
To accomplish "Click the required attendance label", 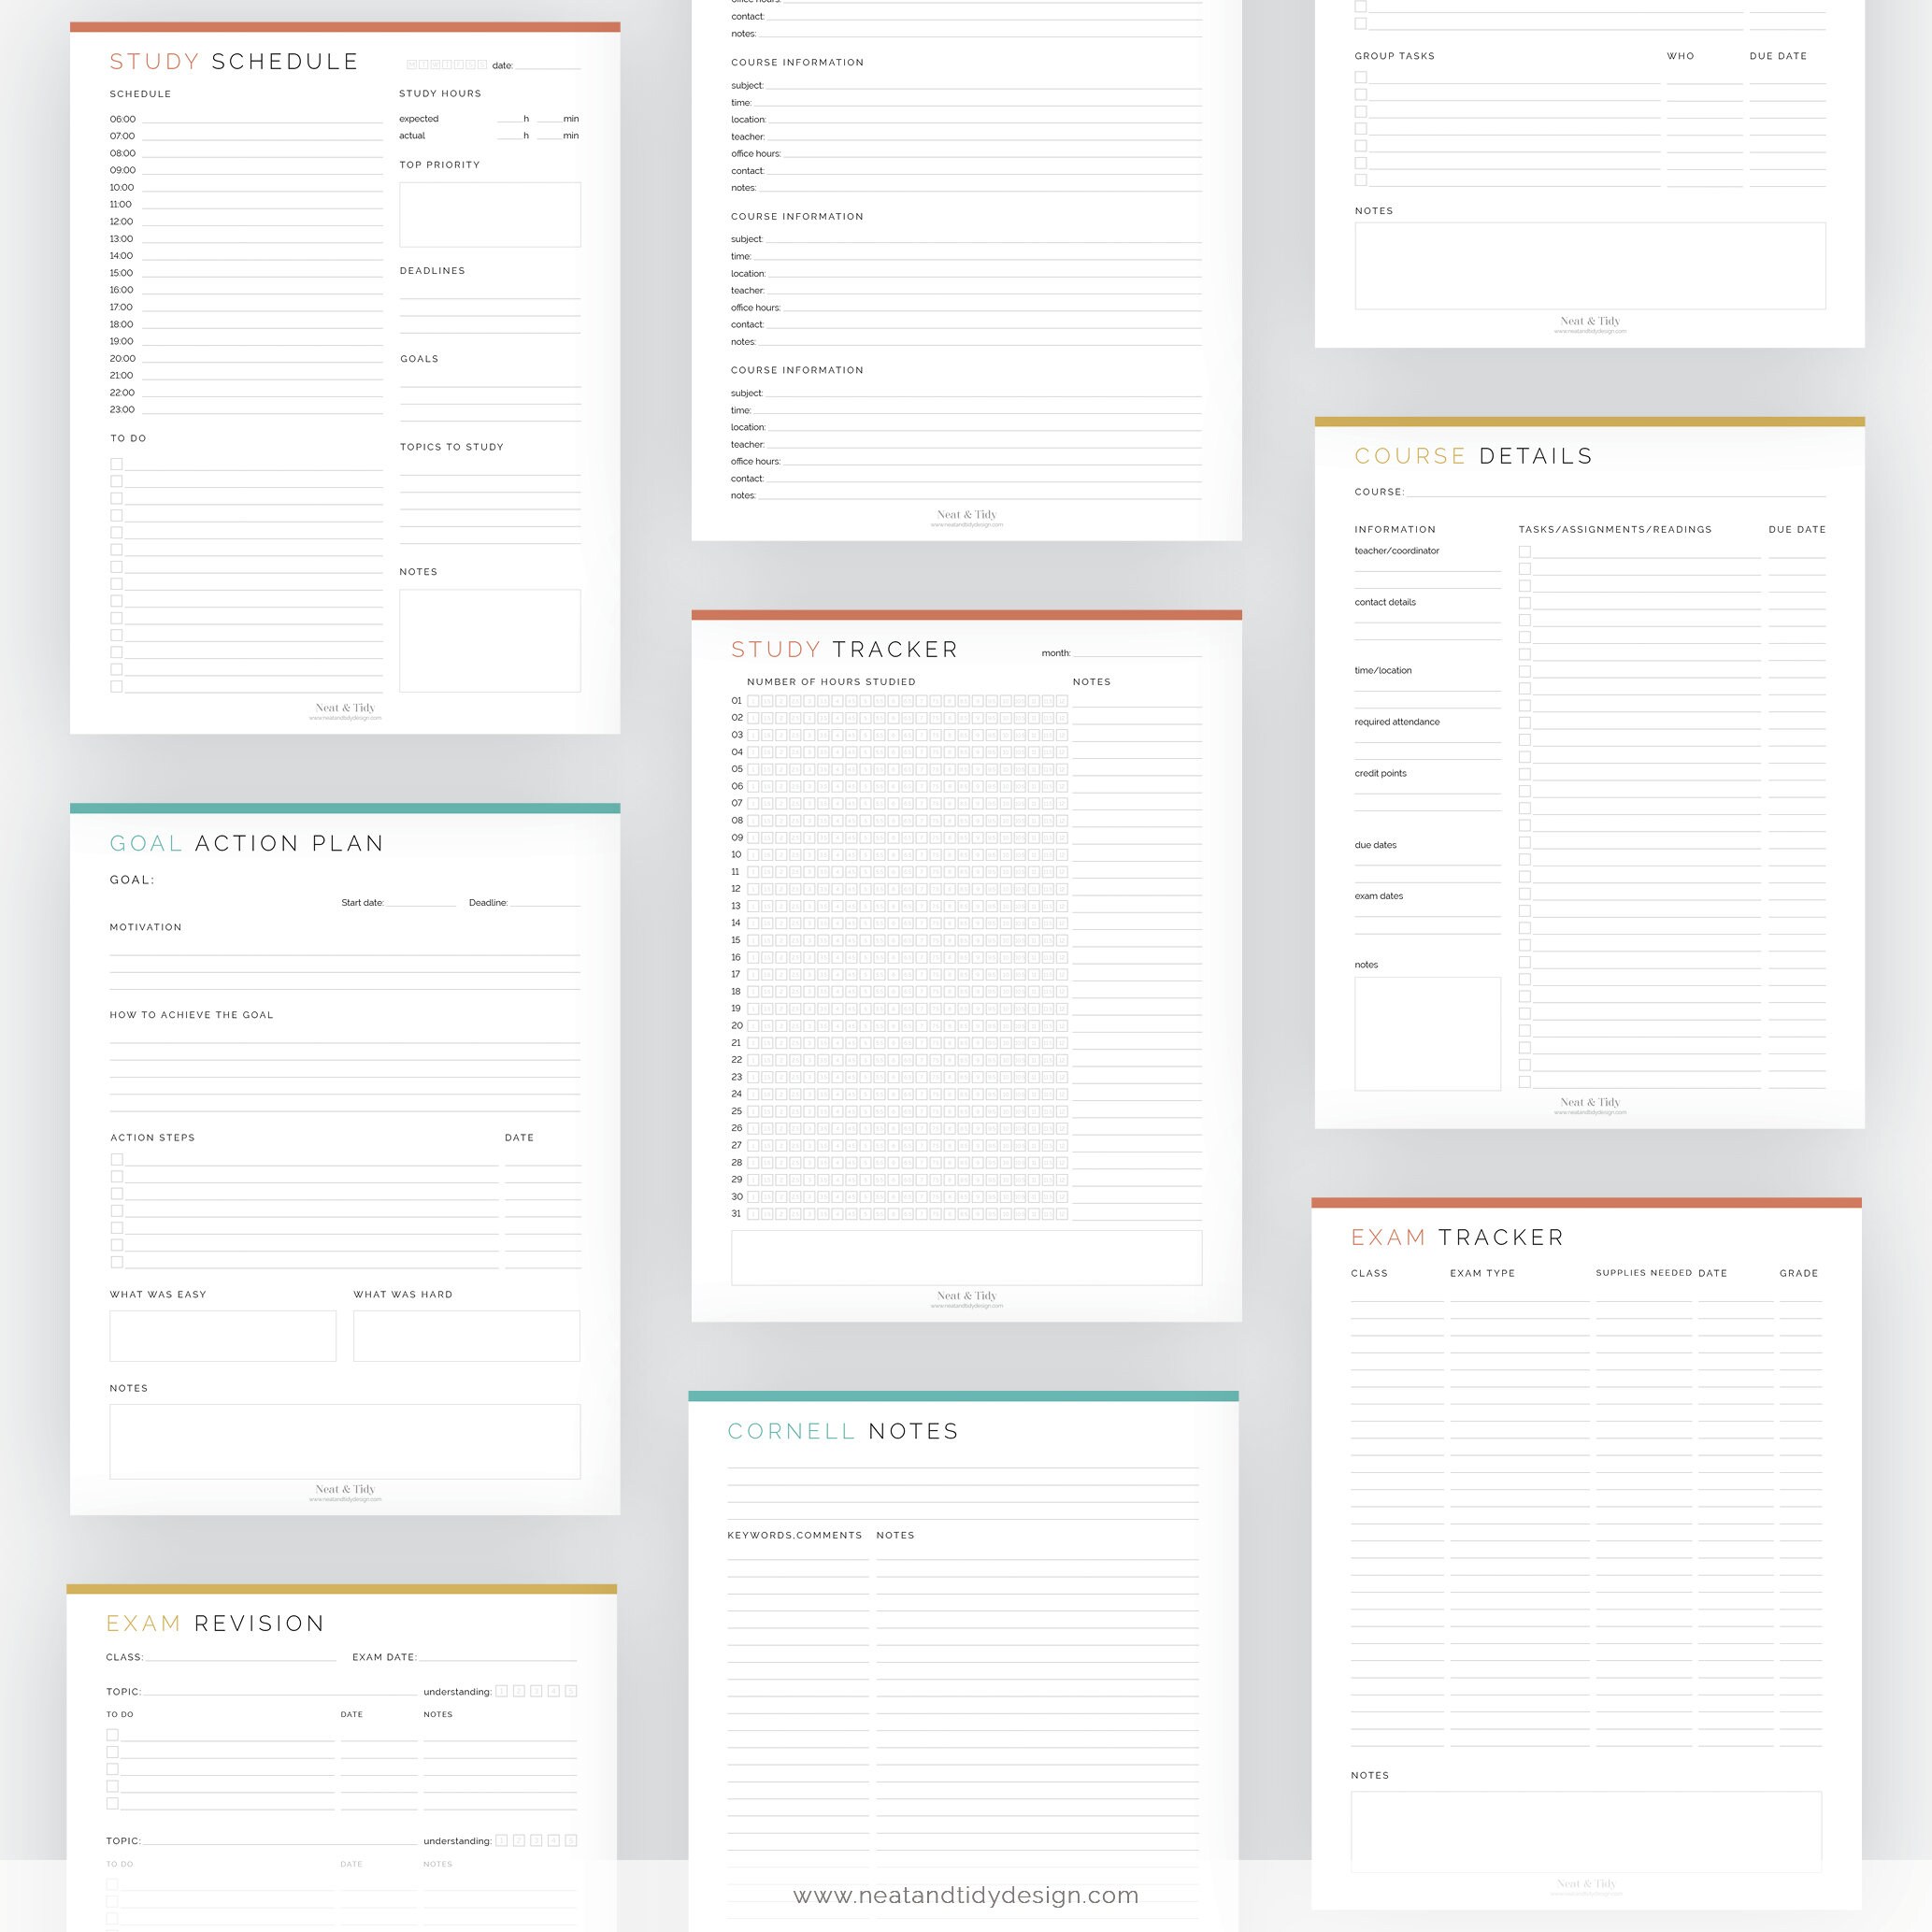I will (x=1397, y=722).
